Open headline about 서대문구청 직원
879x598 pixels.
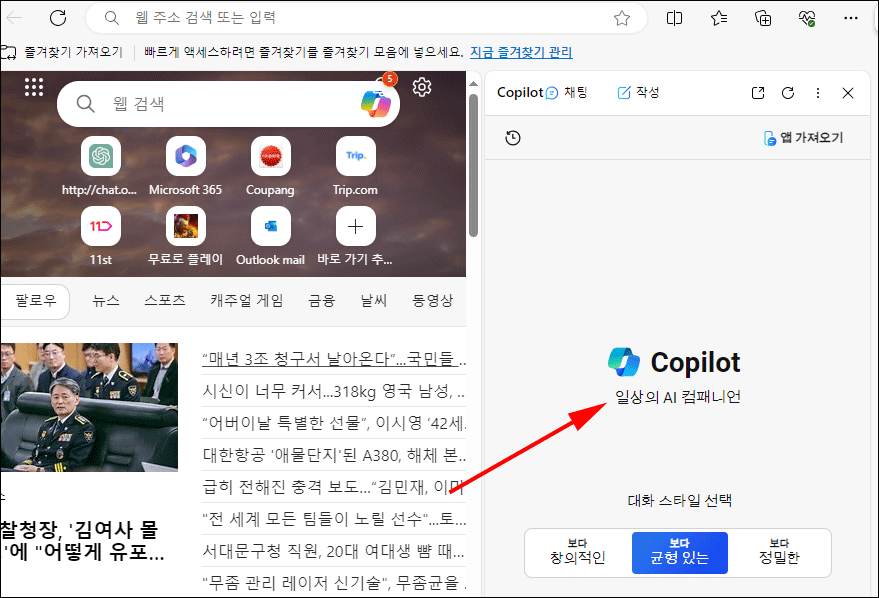point(334,551)
